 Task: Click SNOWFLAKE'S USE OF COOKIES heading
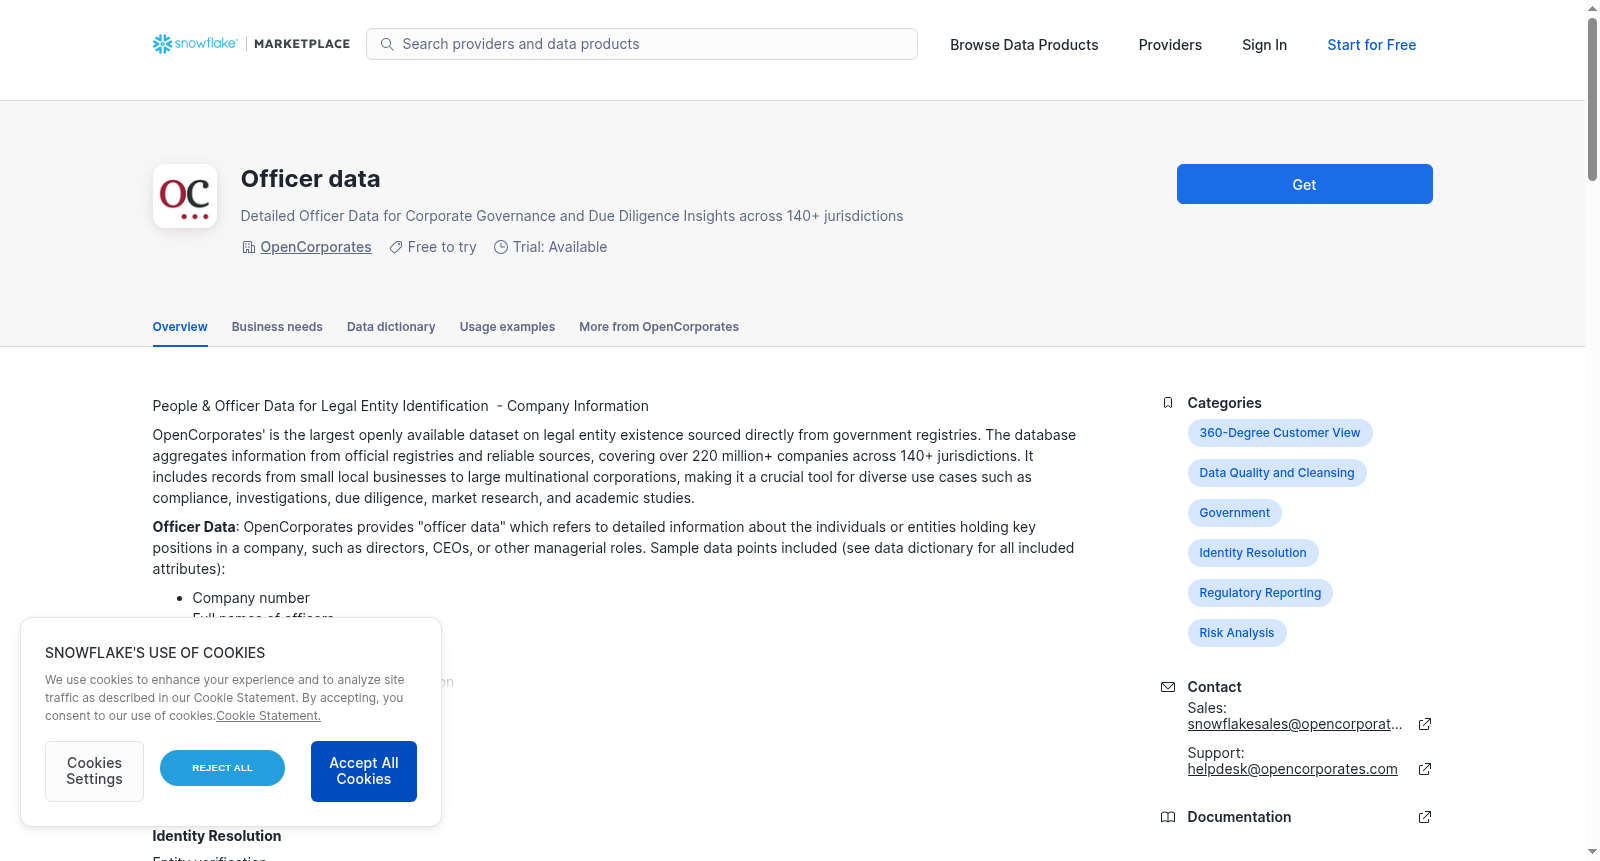coord(155,653)
